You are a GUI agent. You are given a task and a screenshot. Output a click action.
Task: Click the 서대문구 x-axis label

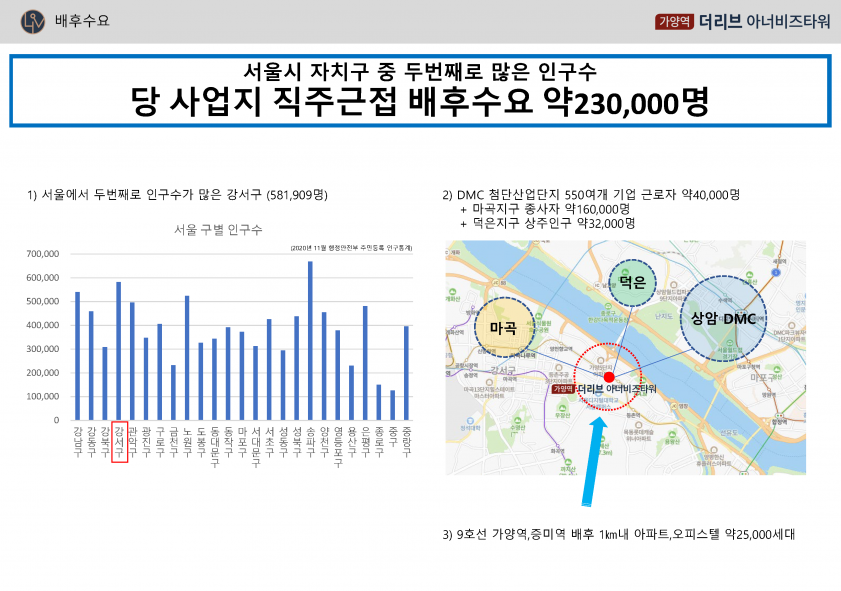(256, 447)
